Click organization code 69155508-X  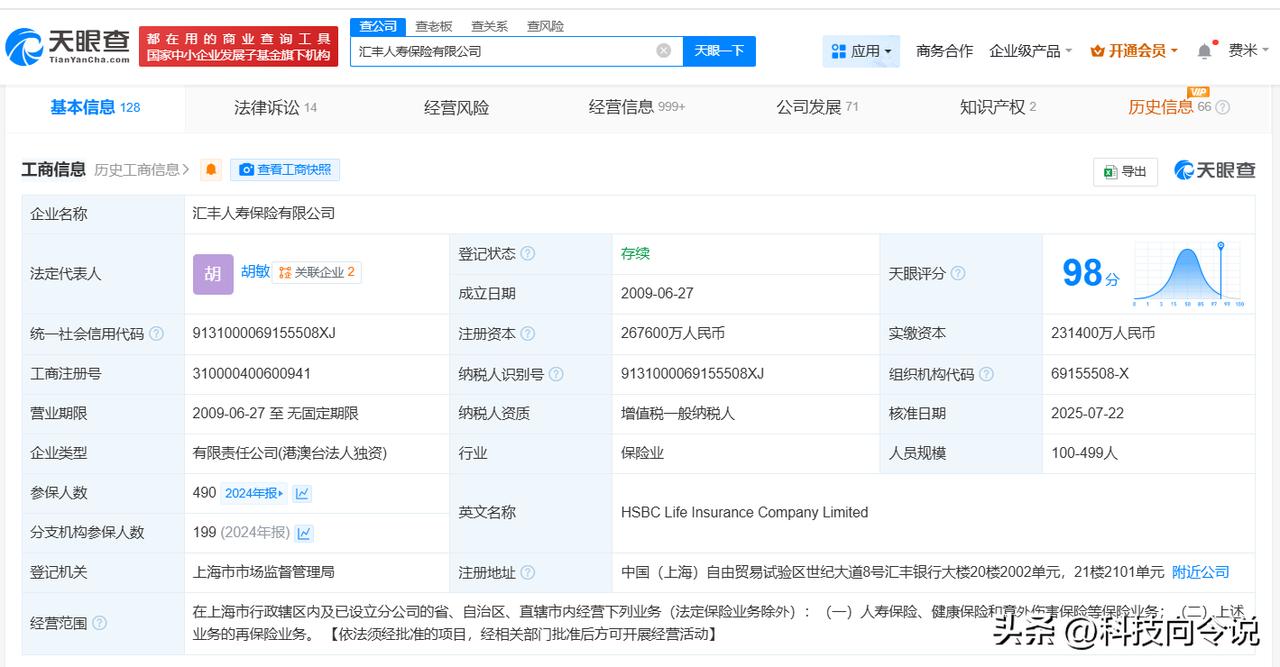point(1090,374)
